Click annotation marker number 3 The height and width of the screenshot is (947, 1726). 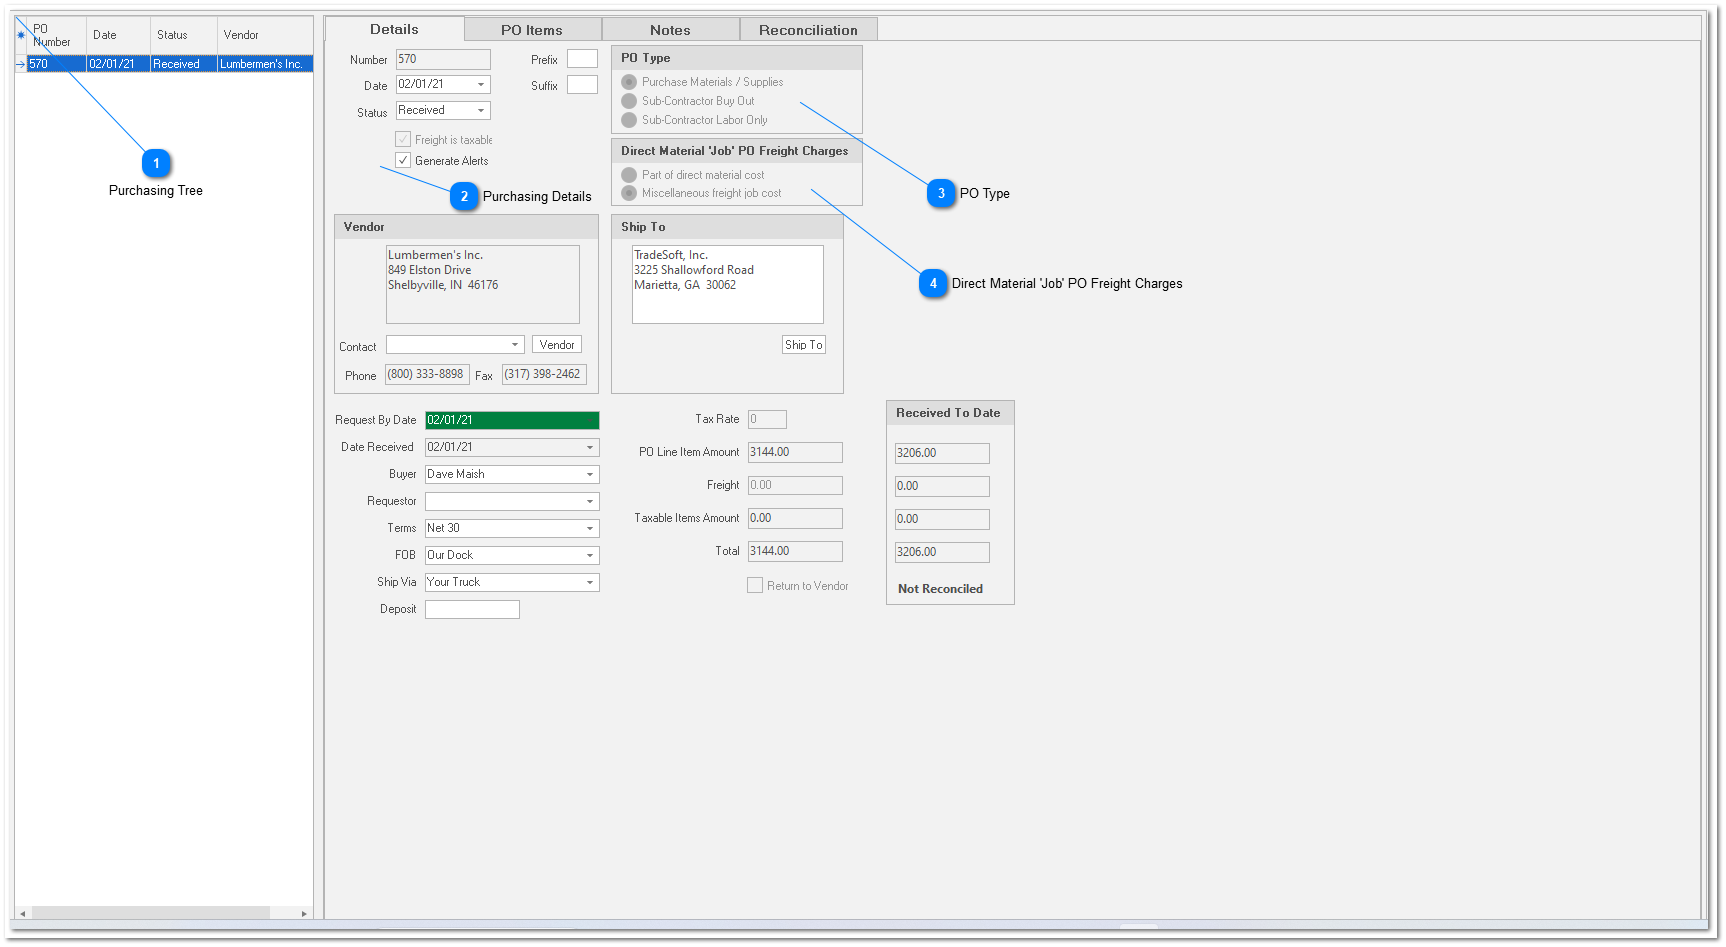coord(941,193)
